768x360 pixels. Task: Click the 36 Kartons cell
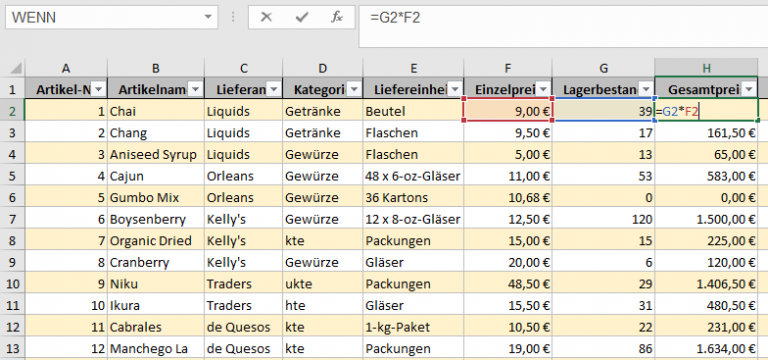(x=413, y=198)
